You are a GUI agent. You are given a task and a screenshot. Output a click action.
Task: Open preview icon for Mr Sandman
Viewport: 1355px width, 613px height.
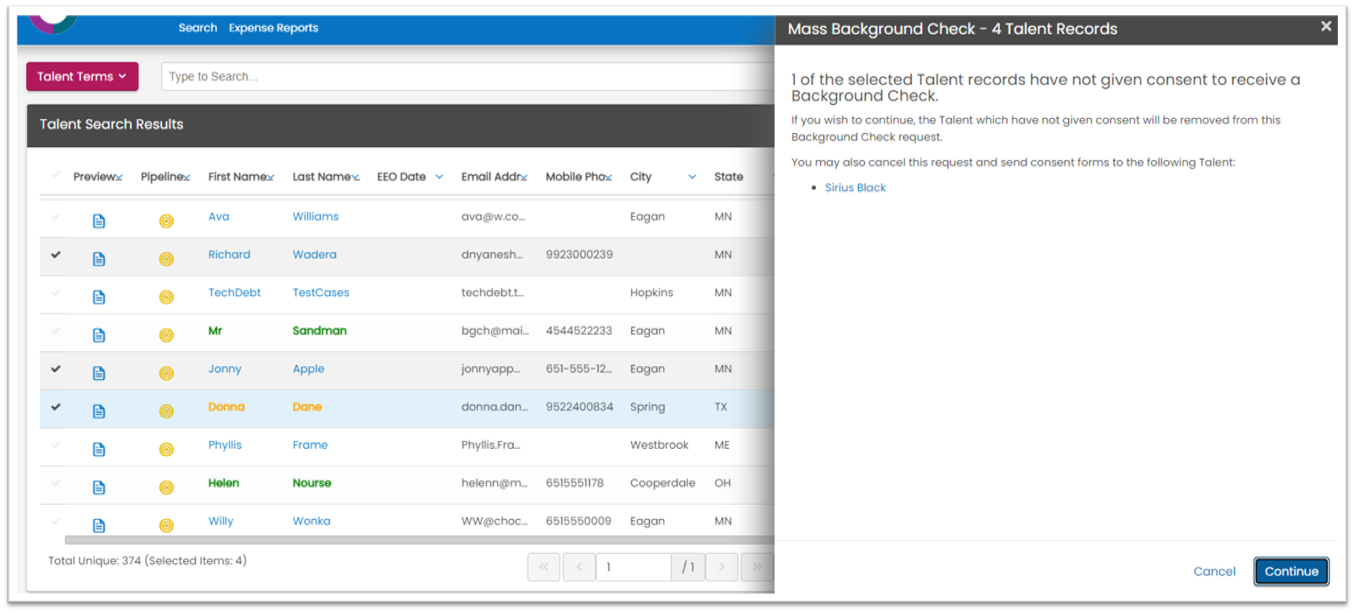[x=99, y=335]
